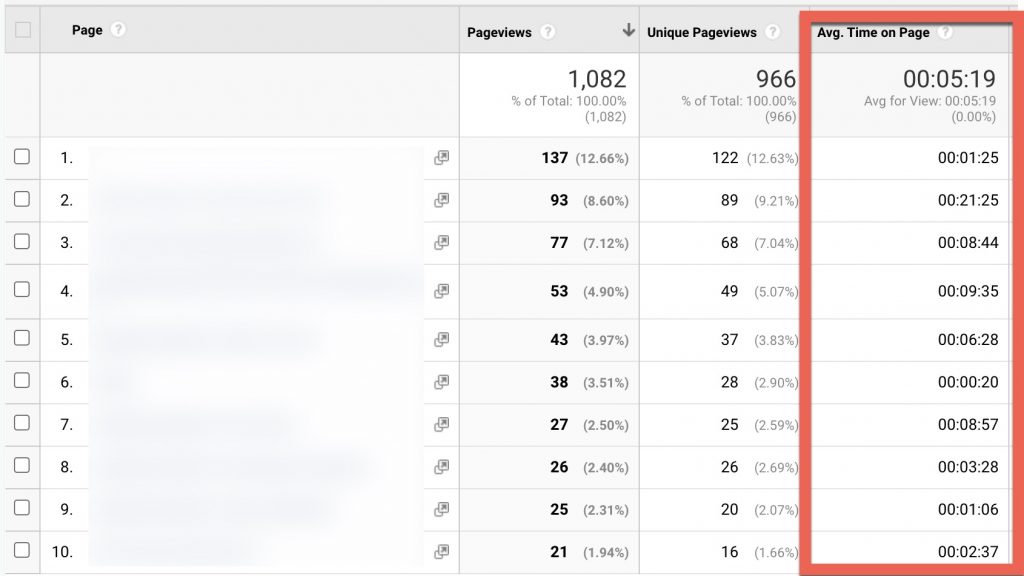Click open-link icon for row 10
This screenshot has width=1024, height=576.
tap(441, 551)
